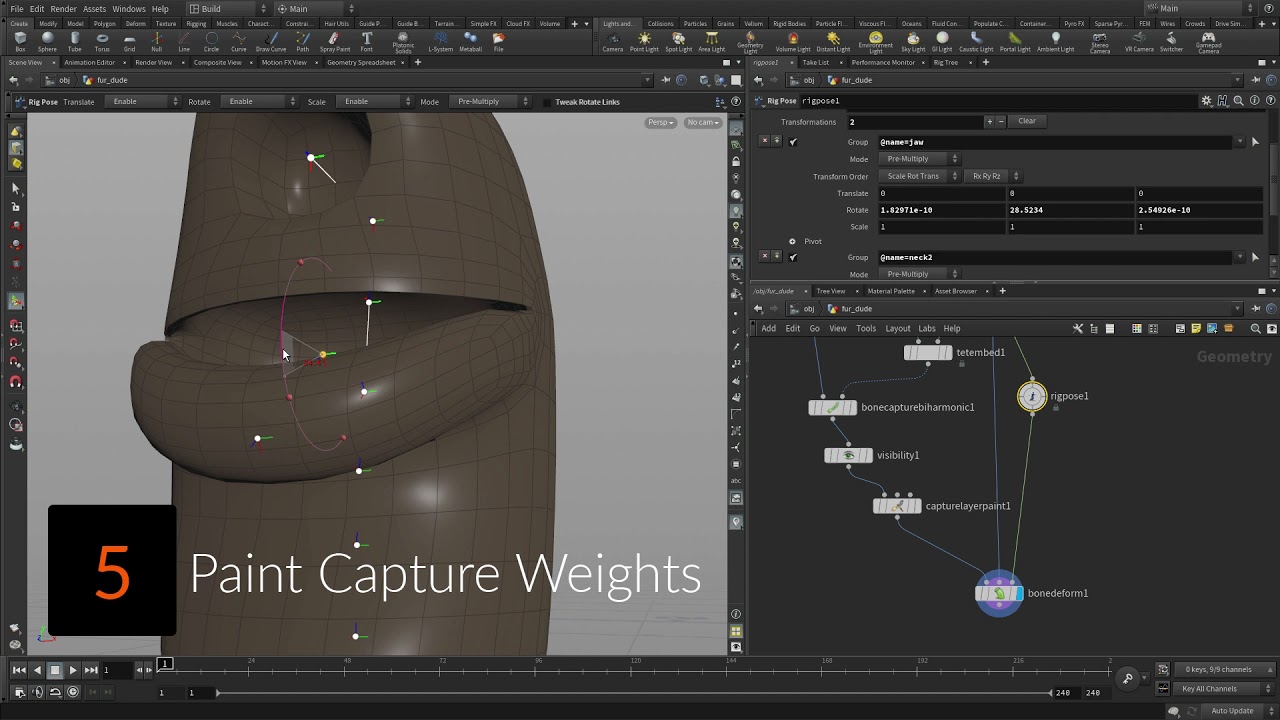Open the network Labs menu
The width and height of the screenshot is (1280, 720).
pos(927,328)
